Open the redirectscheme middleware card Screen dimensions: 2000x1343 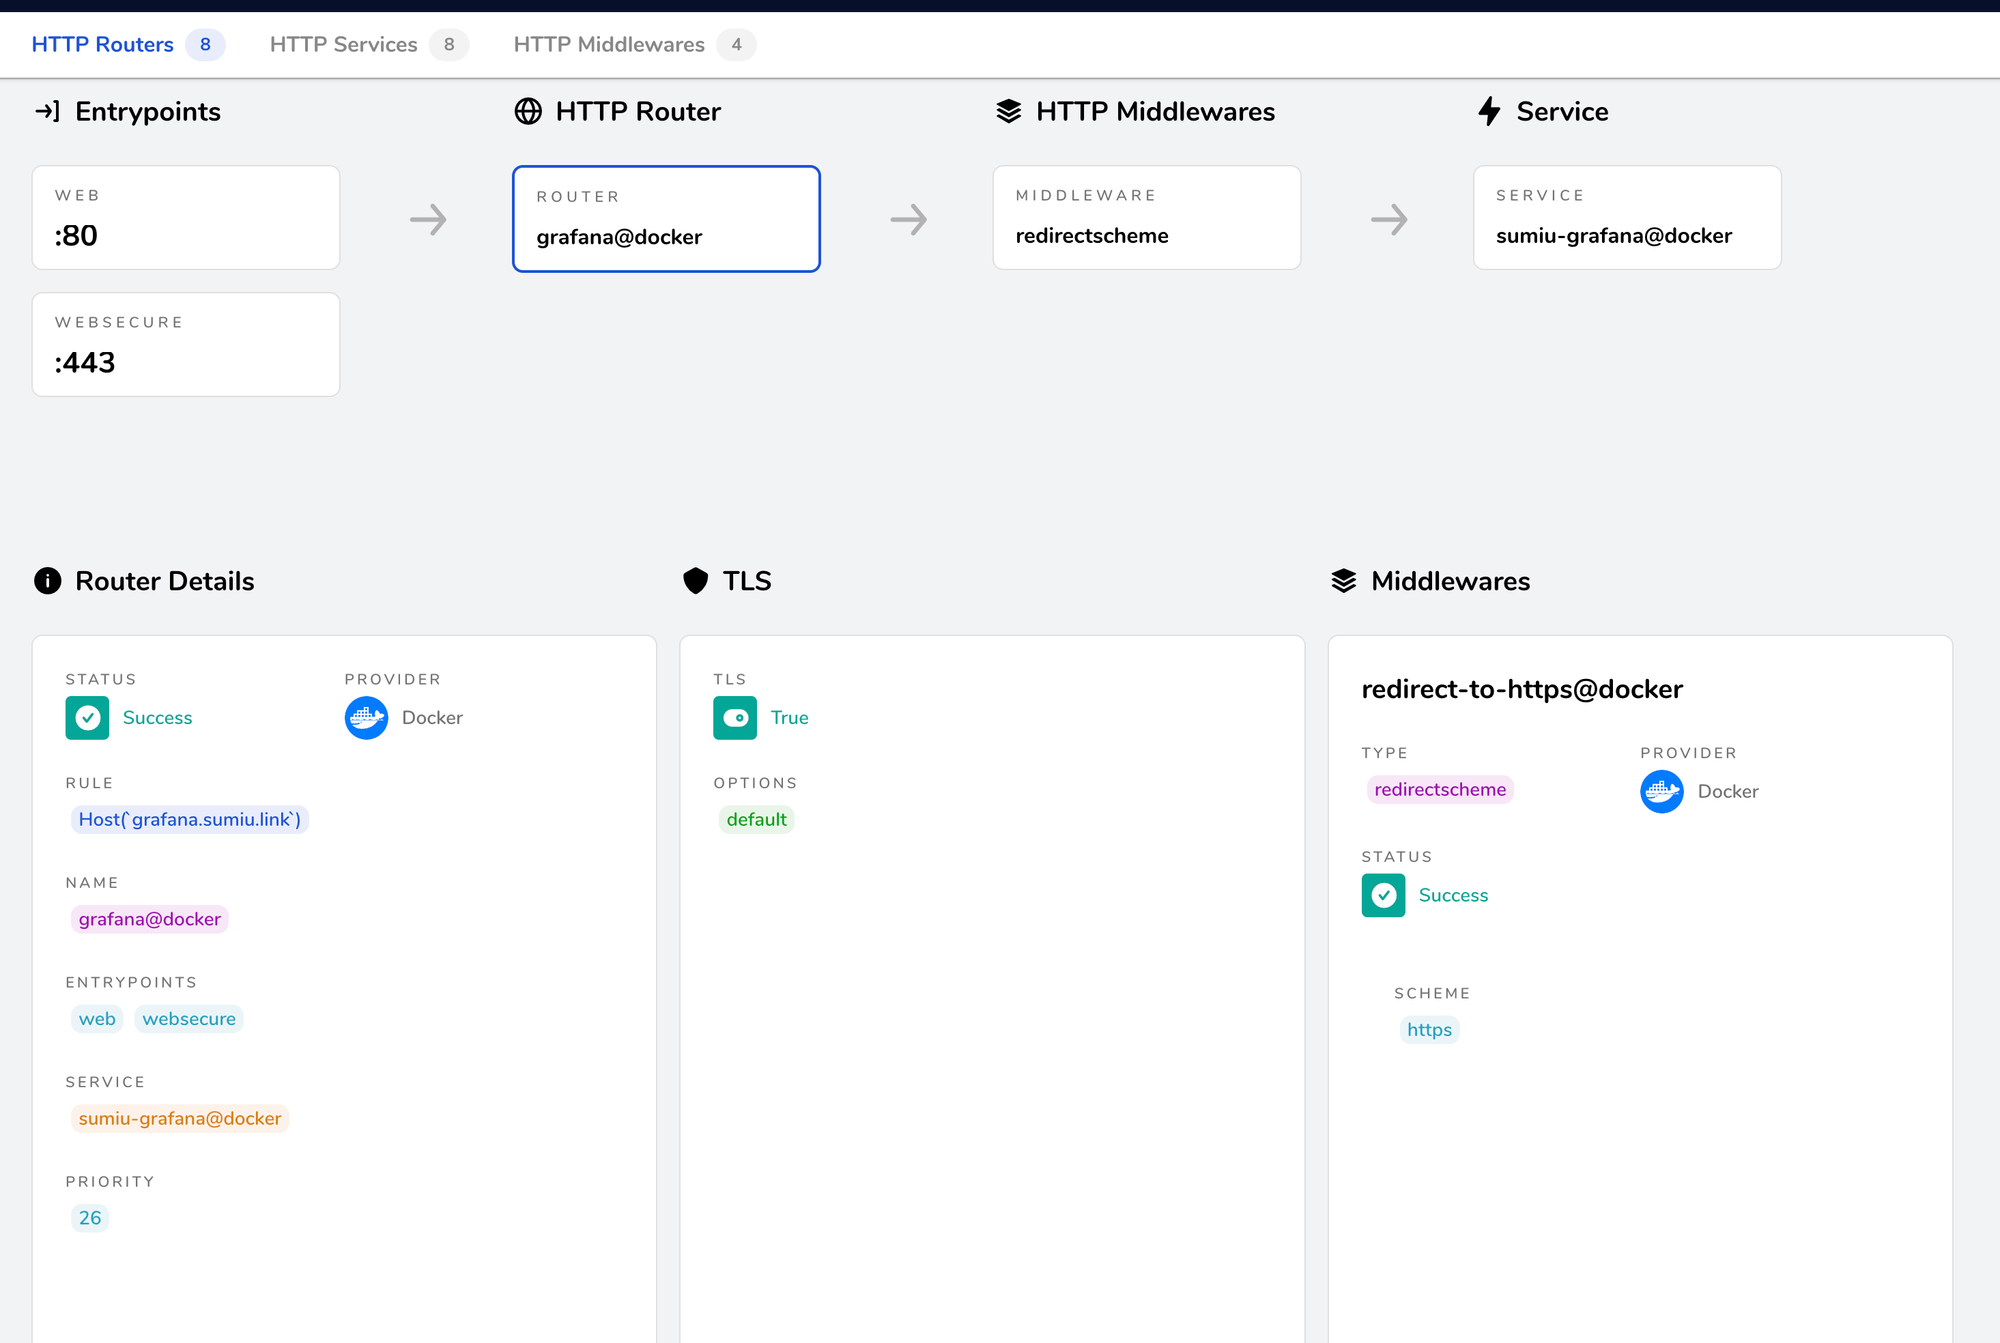(1146, 218)
